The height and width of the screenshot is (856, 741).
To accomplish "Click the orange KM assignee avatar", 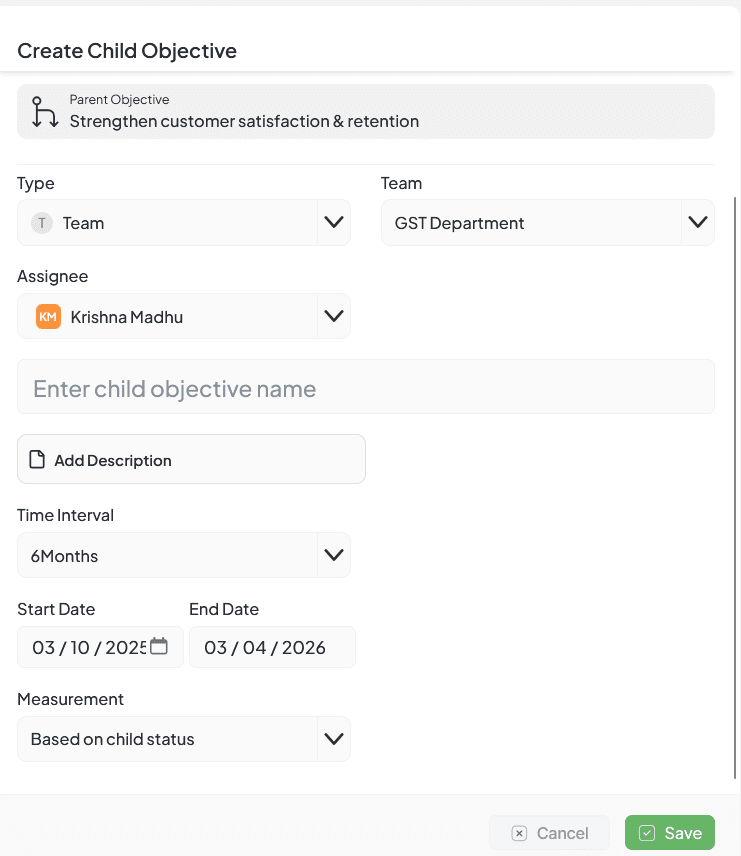I will click(48, 317).
